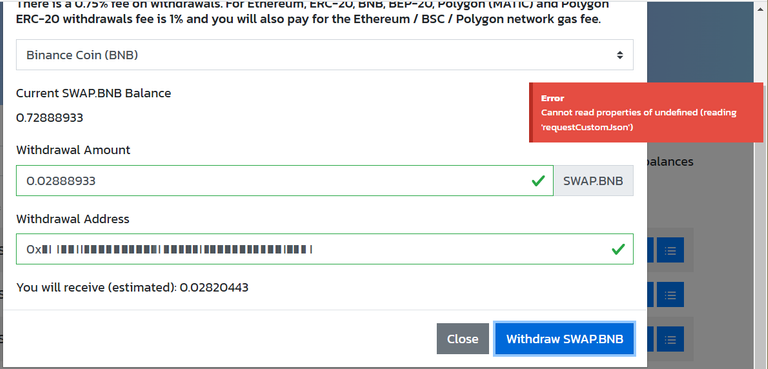768x369 pixels.
Task: Click the Withdrawal Address label
Action: point(72,219)
